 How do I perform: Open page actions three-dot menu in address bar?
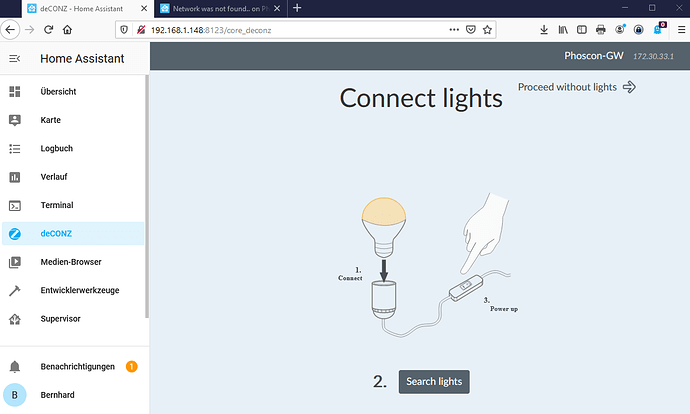[x=450, y=29]
